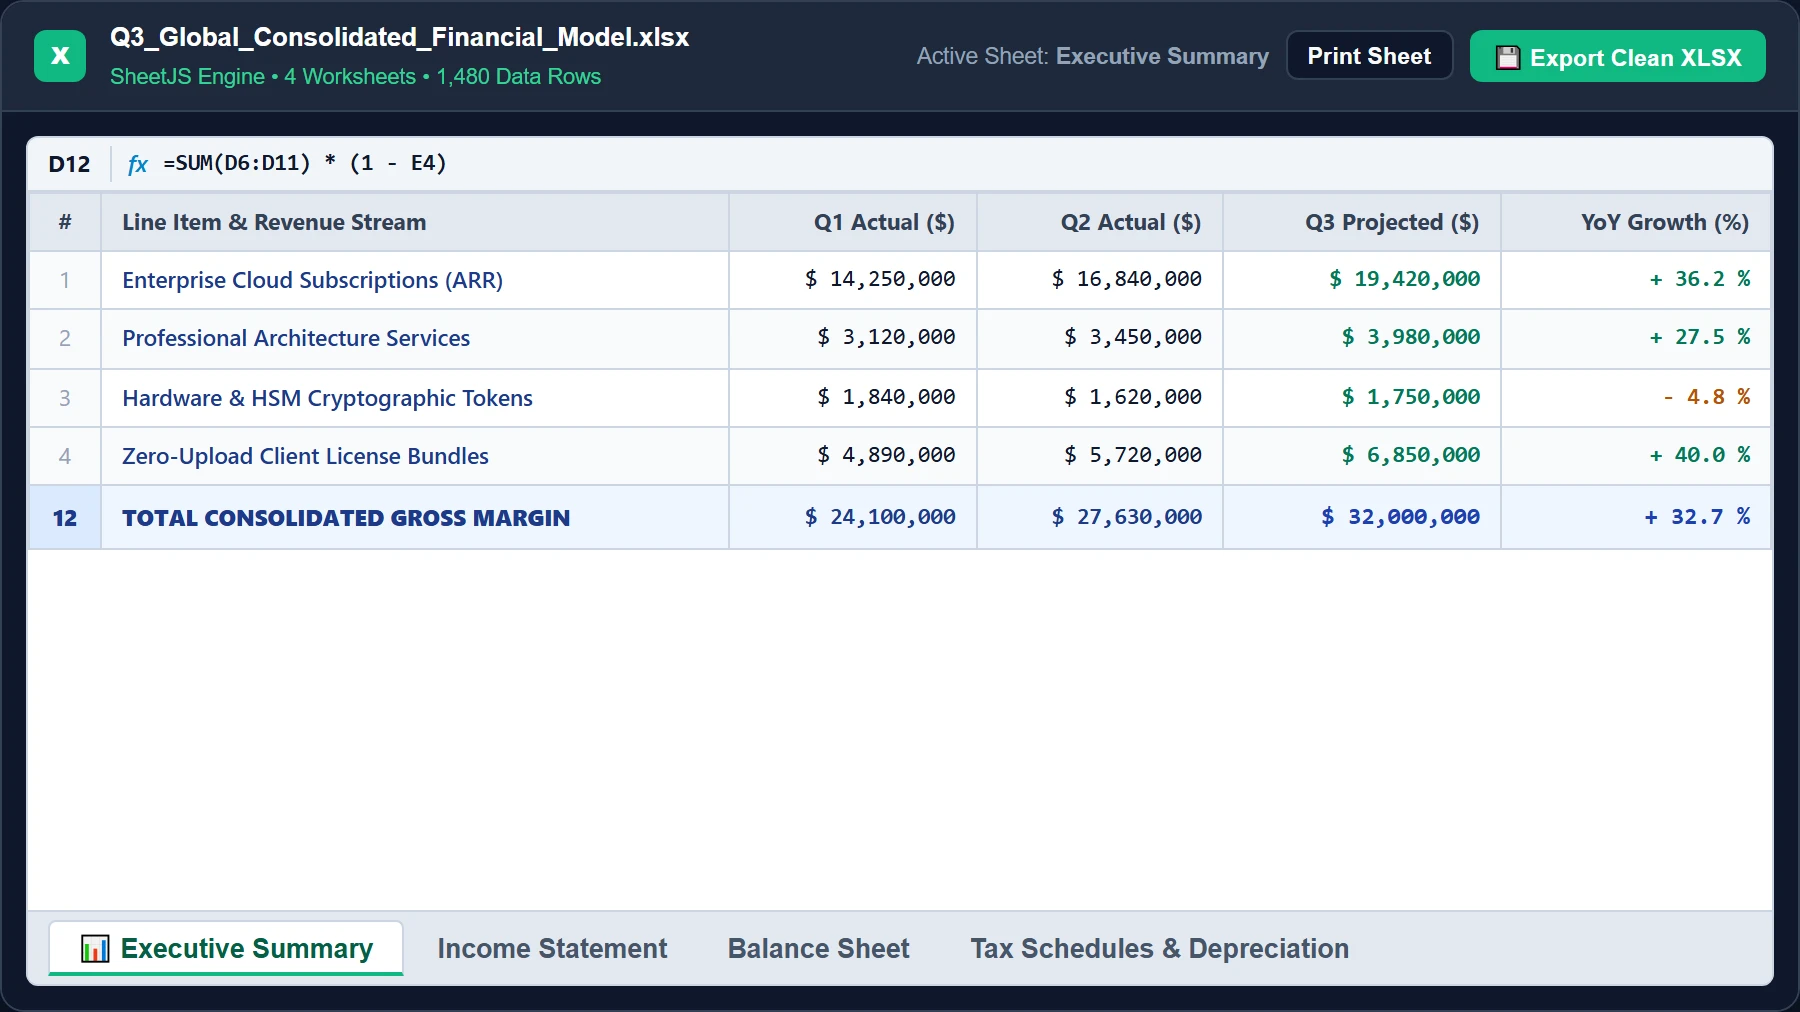The width and height of the screenshot is (1800, 1012).
Task: Open the Tax Schedules & Depreciation tab
Action: coord(1159,948)
